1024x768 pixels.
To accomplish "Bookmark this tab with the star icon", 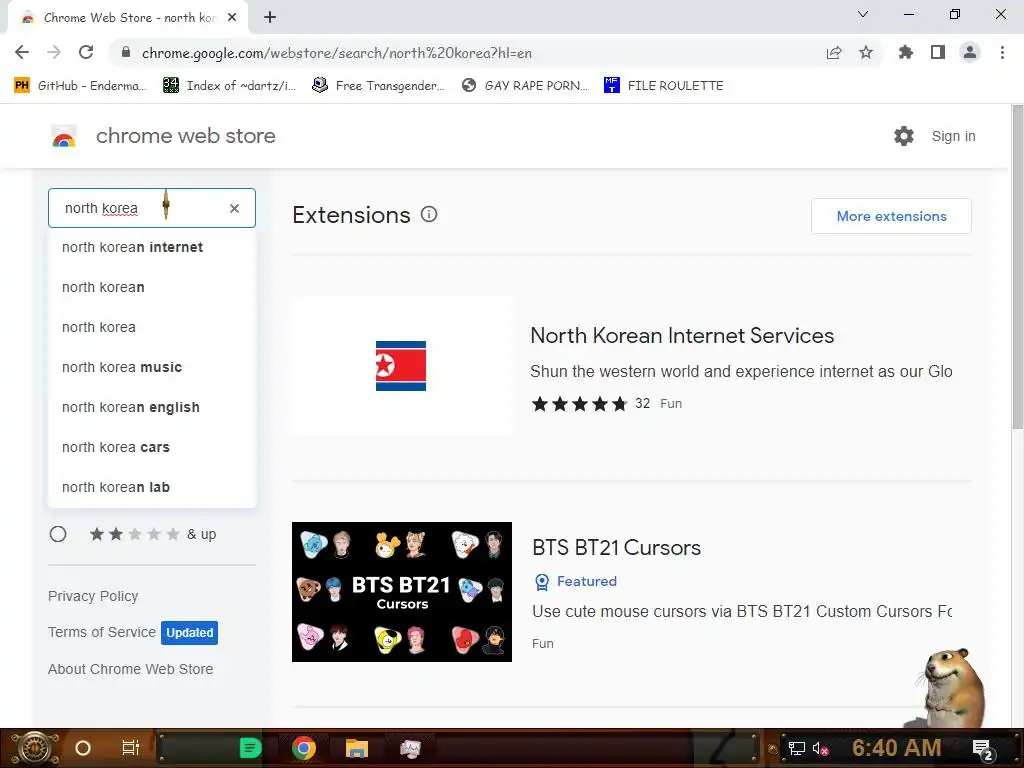I will tap(866, 52).
